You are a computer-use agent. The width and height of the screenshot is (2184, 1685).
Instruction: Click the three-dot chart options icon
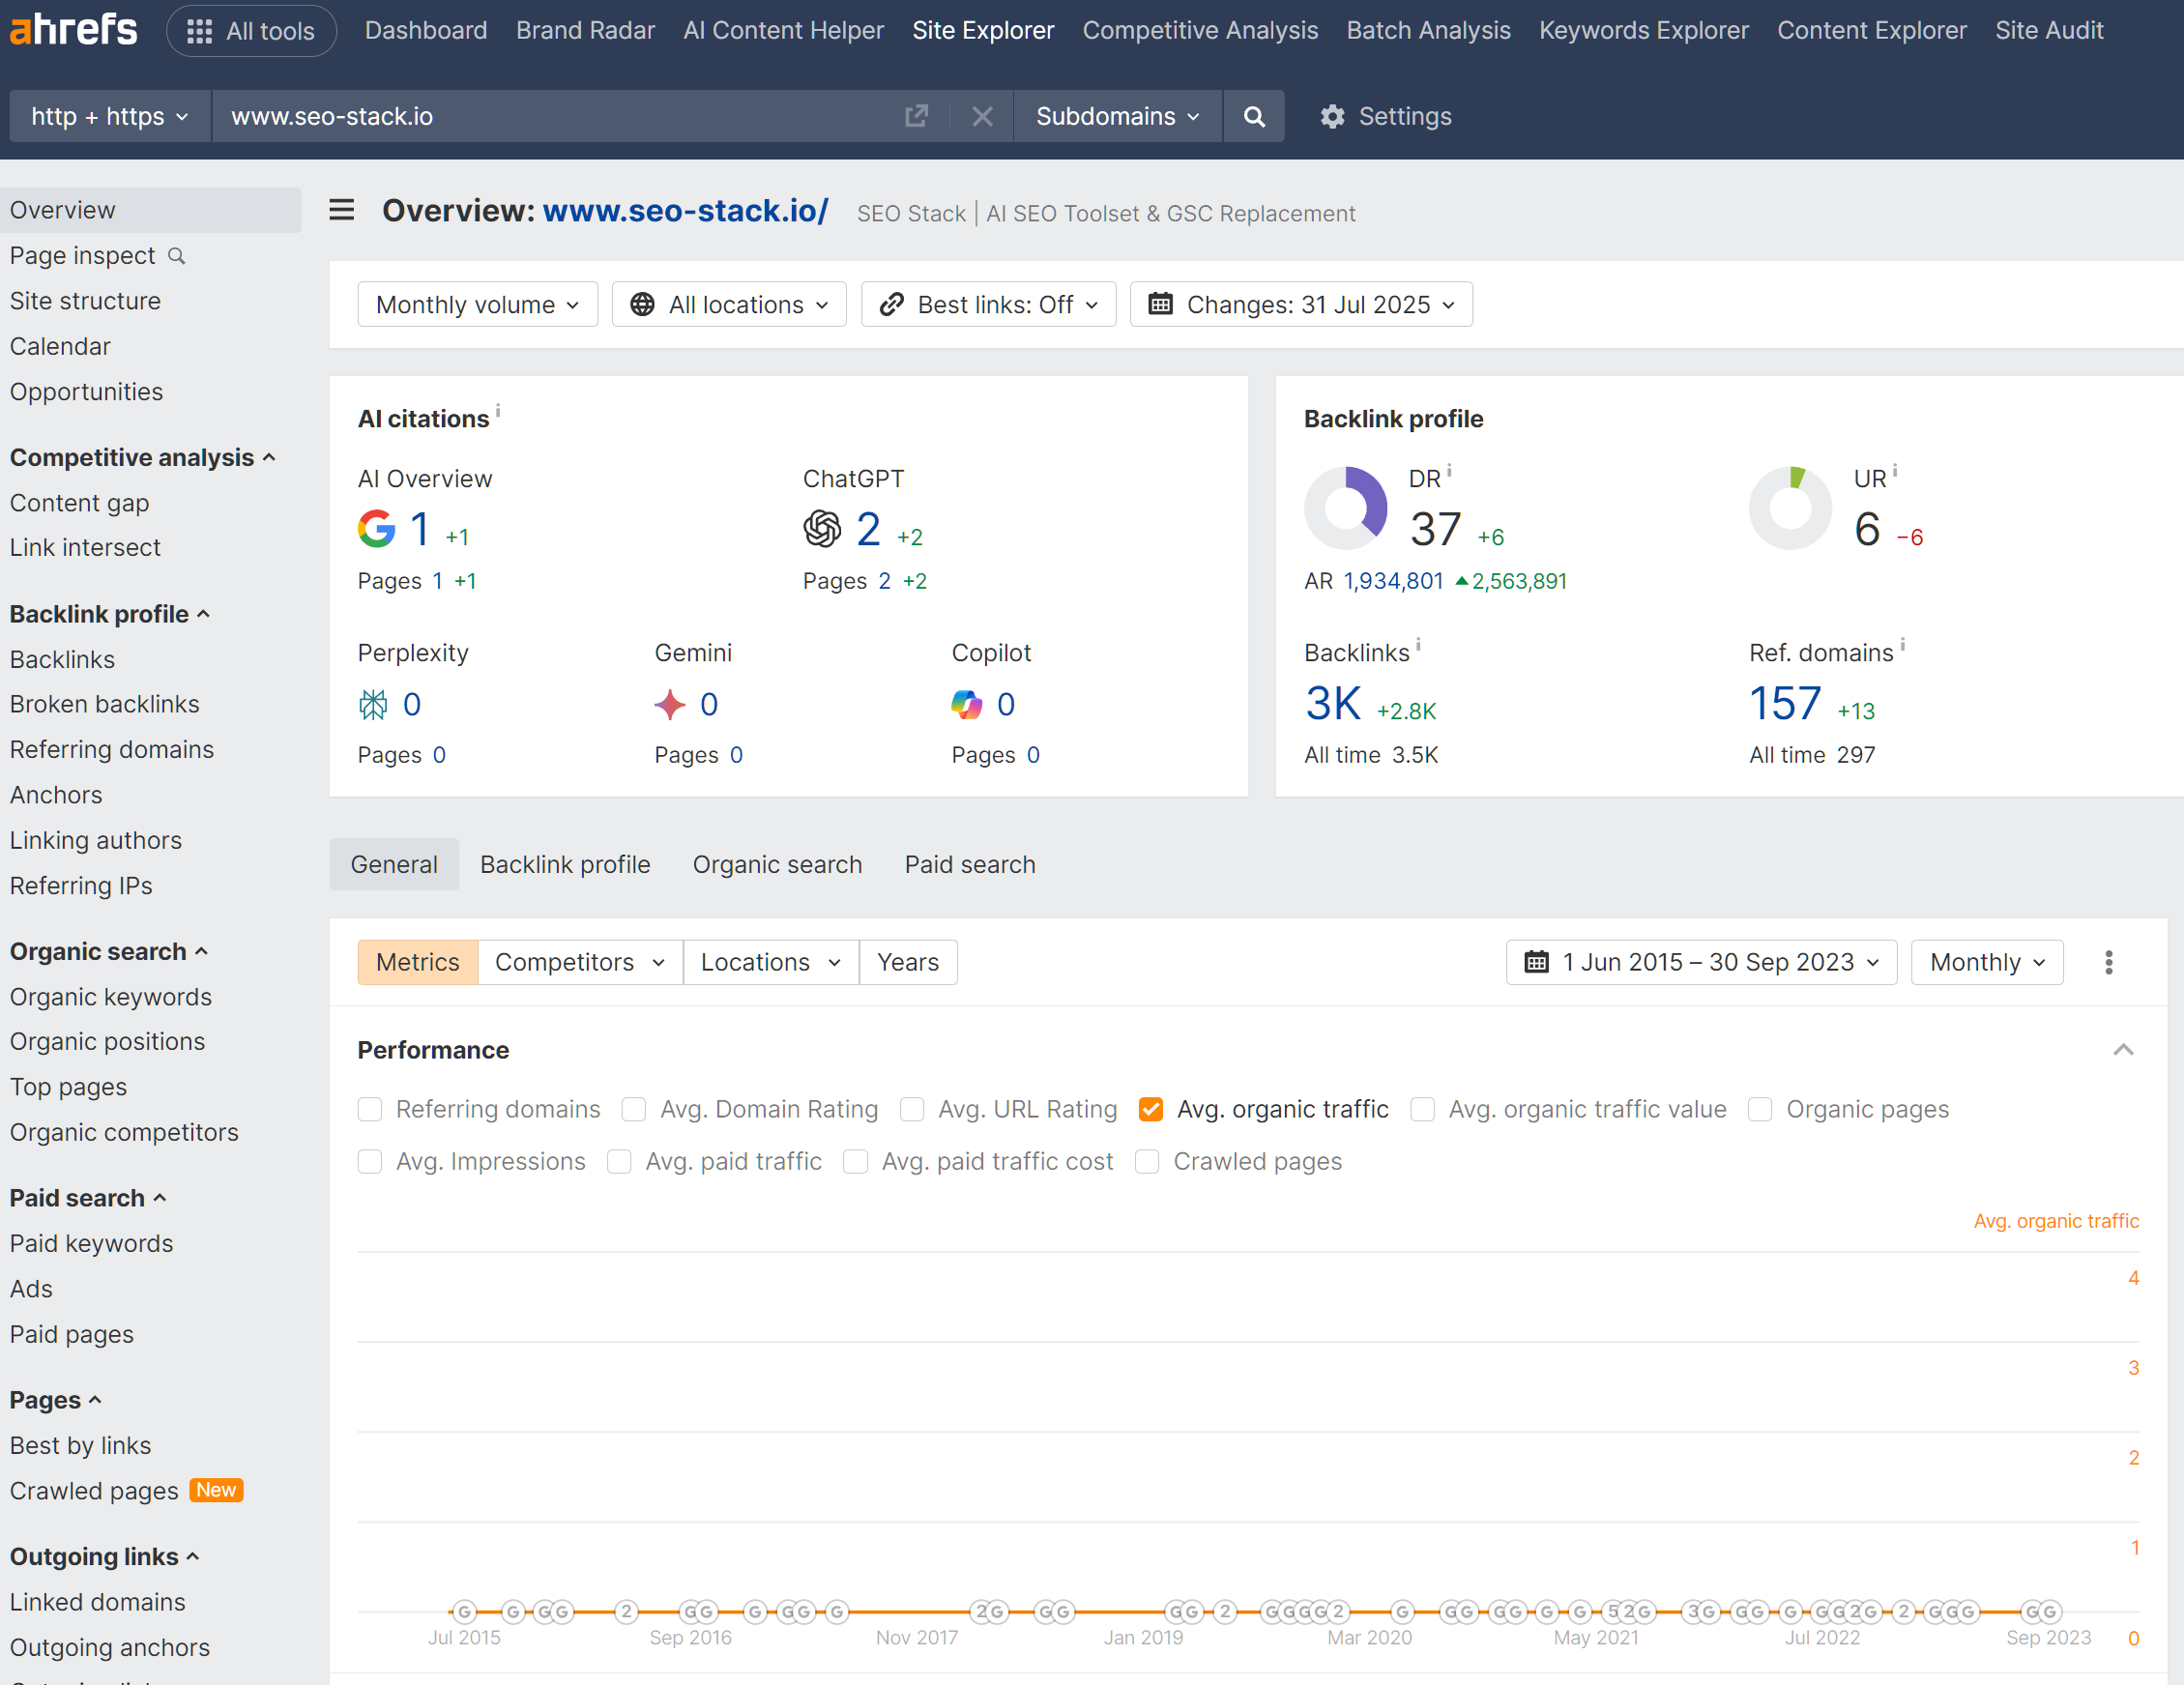coord(2108,962)
